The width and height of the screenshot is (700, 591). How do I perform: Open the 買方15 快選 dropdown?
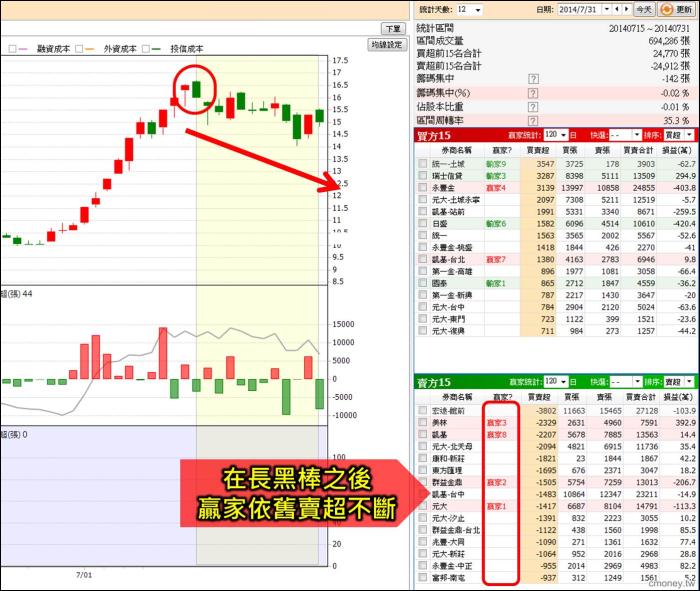click(637, 135)
